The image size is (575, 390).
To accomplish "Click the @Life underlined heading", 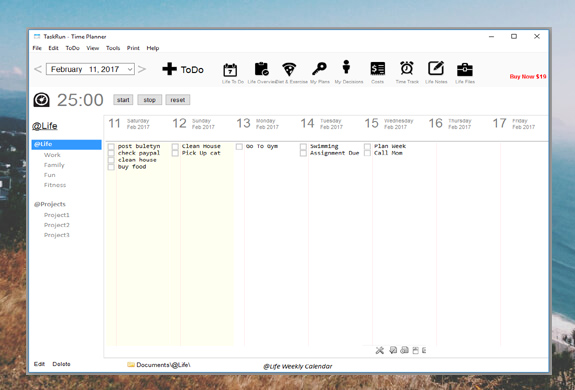I will point(45,126).
